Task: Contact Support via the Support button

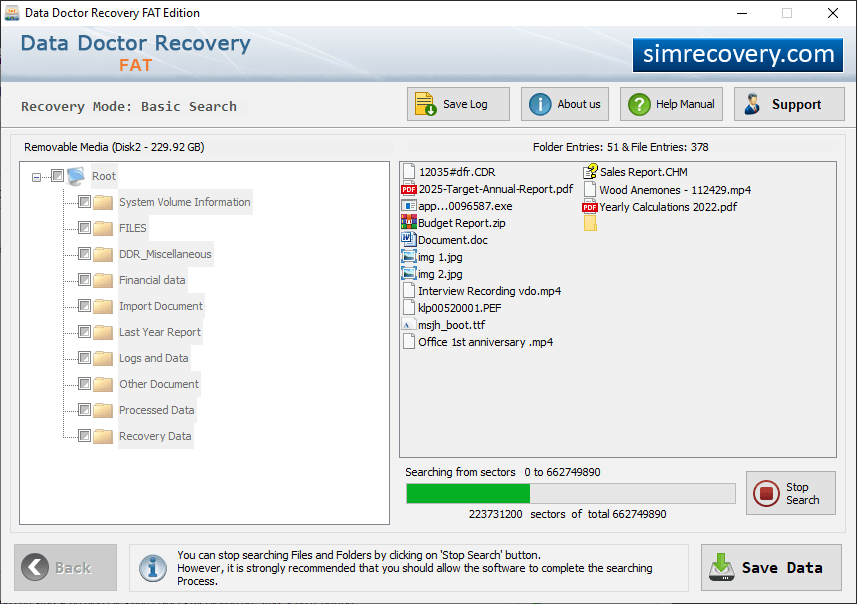Action: 789,104
